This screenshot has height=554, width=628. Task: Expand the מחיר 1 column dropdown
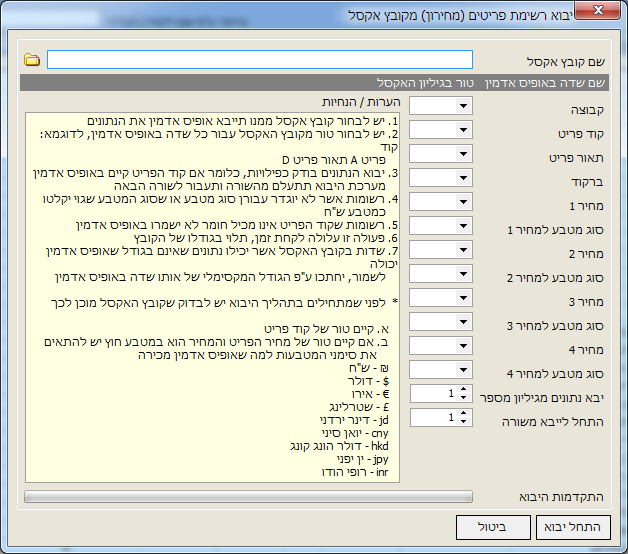tap(463, 202)
